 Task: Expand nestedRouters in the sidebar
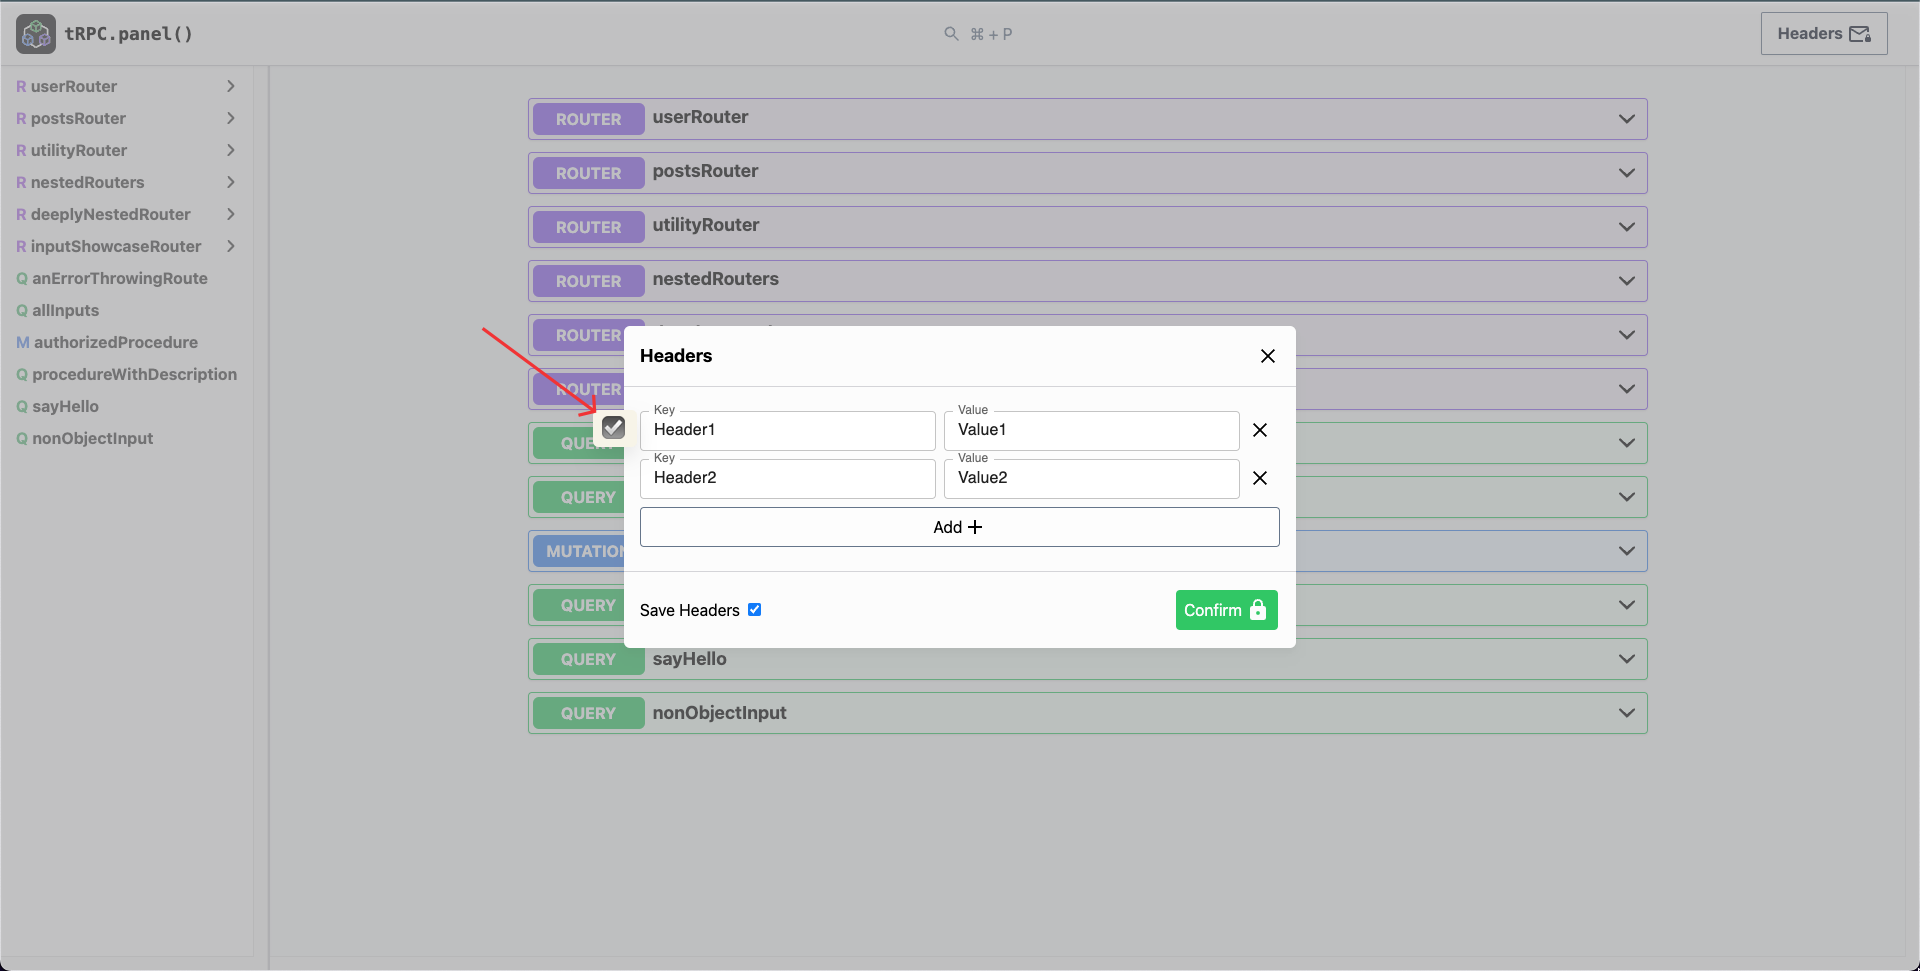tap(231, 182)
